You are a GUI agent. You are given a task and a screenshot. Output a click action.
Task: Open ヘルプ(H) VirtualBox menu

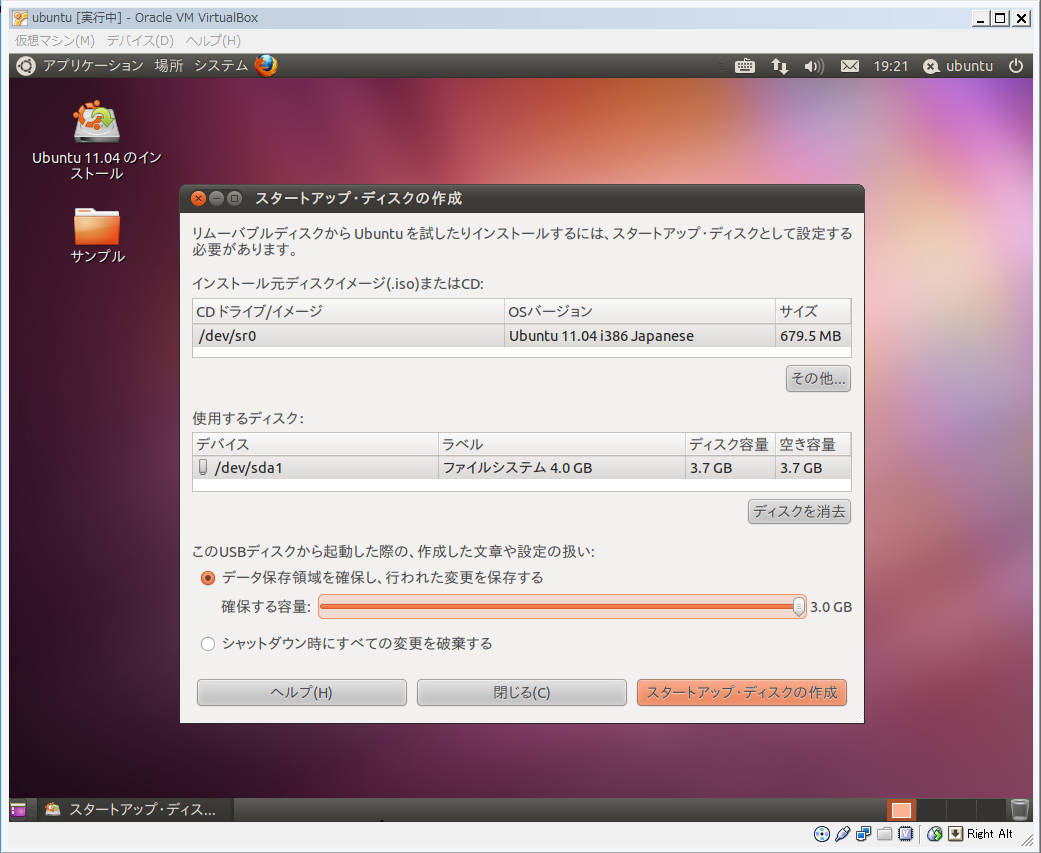(213, 40)
